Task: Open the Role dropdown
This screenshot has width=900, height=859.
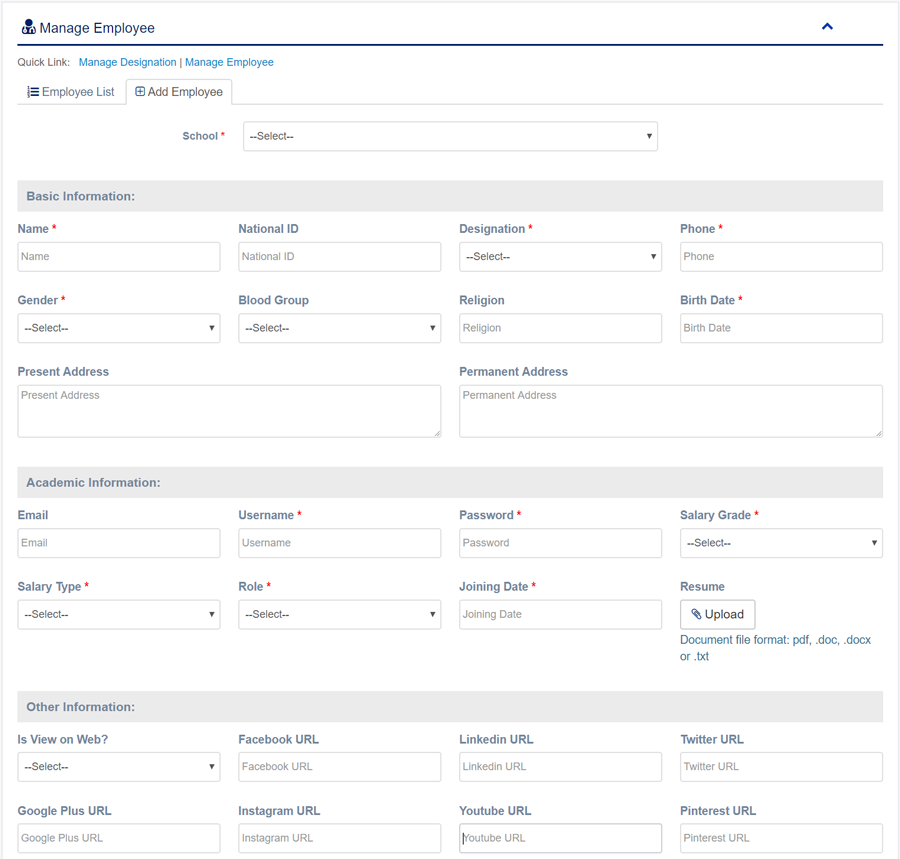Action: [x=339, y=614]
